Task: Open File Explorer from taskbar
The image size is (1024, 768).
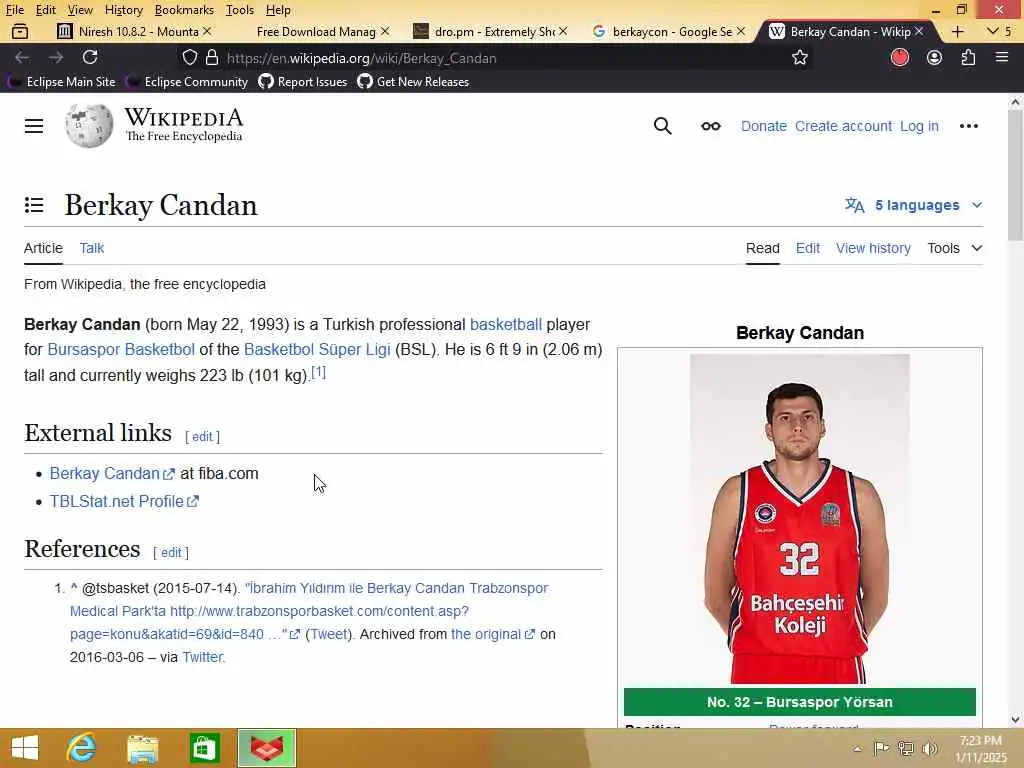Action: tap(142, 748)
